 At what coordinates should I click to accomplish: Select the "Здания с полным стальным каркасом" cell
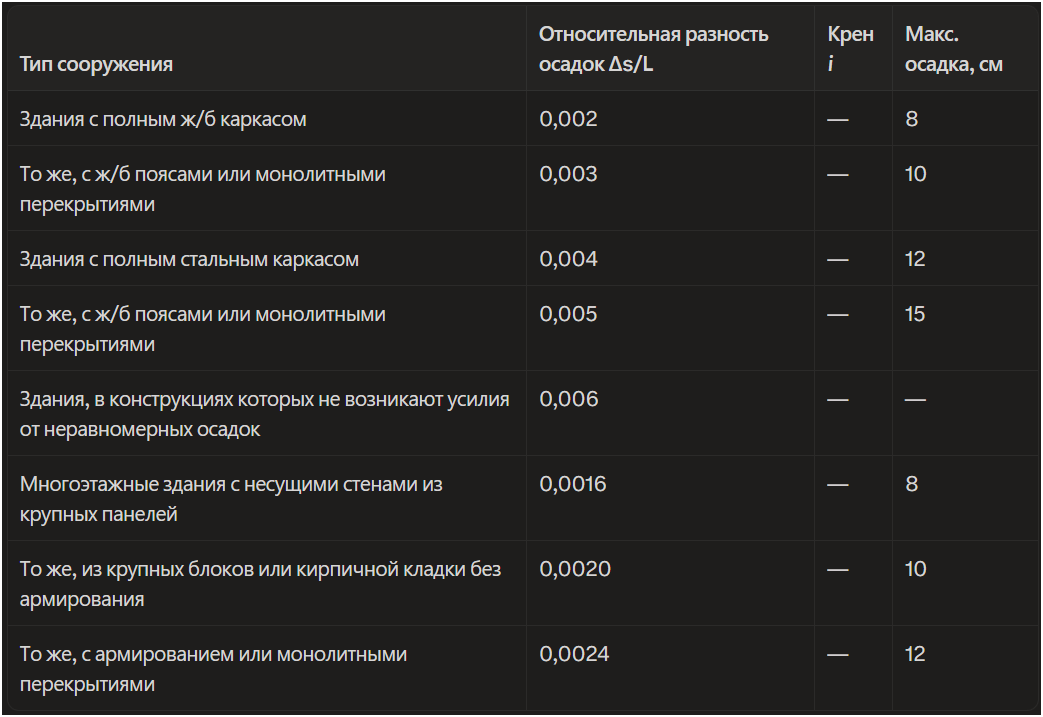(189, 259)
